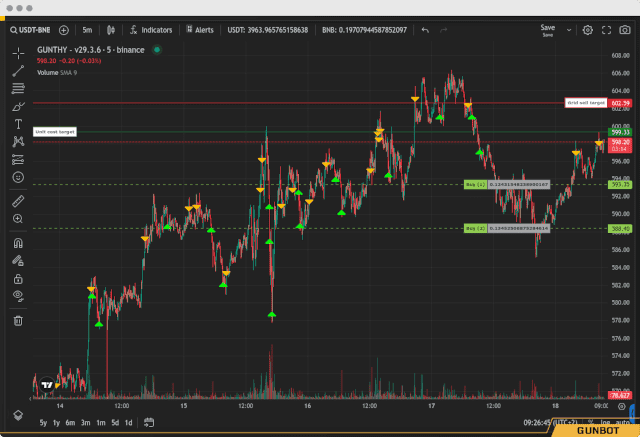Select the 1d time range
This screenshot has height=437, width=640.
(128, 423)
